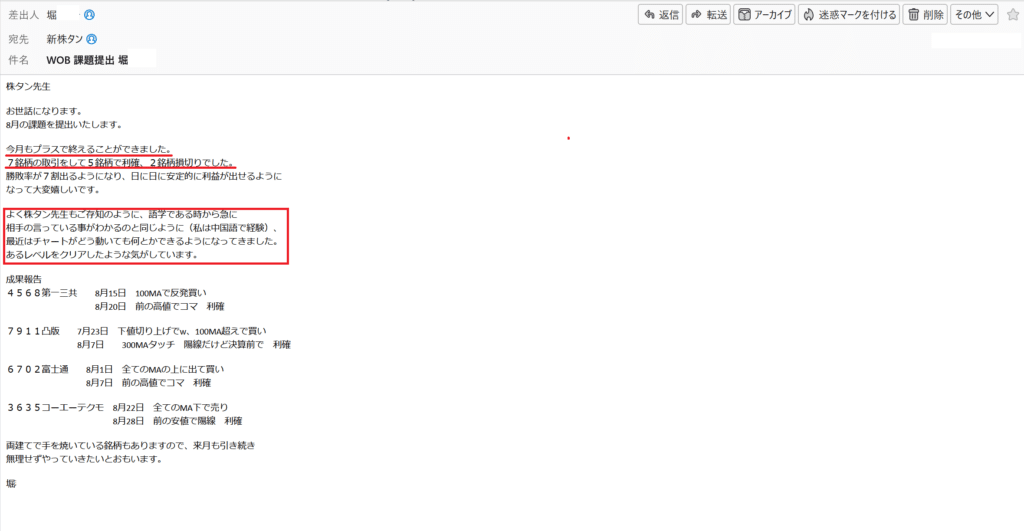Screen dimensions: 1024x531
Task: Click the 成果報告 heading
Action: coord(24,279)
